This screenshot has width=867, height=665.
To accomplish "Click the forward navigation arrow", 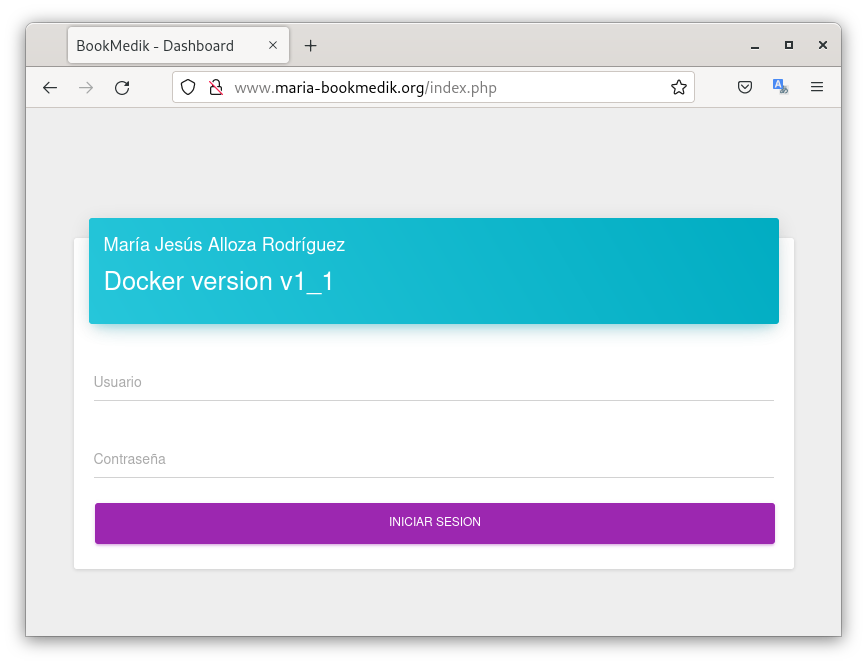I will (86, 88).
